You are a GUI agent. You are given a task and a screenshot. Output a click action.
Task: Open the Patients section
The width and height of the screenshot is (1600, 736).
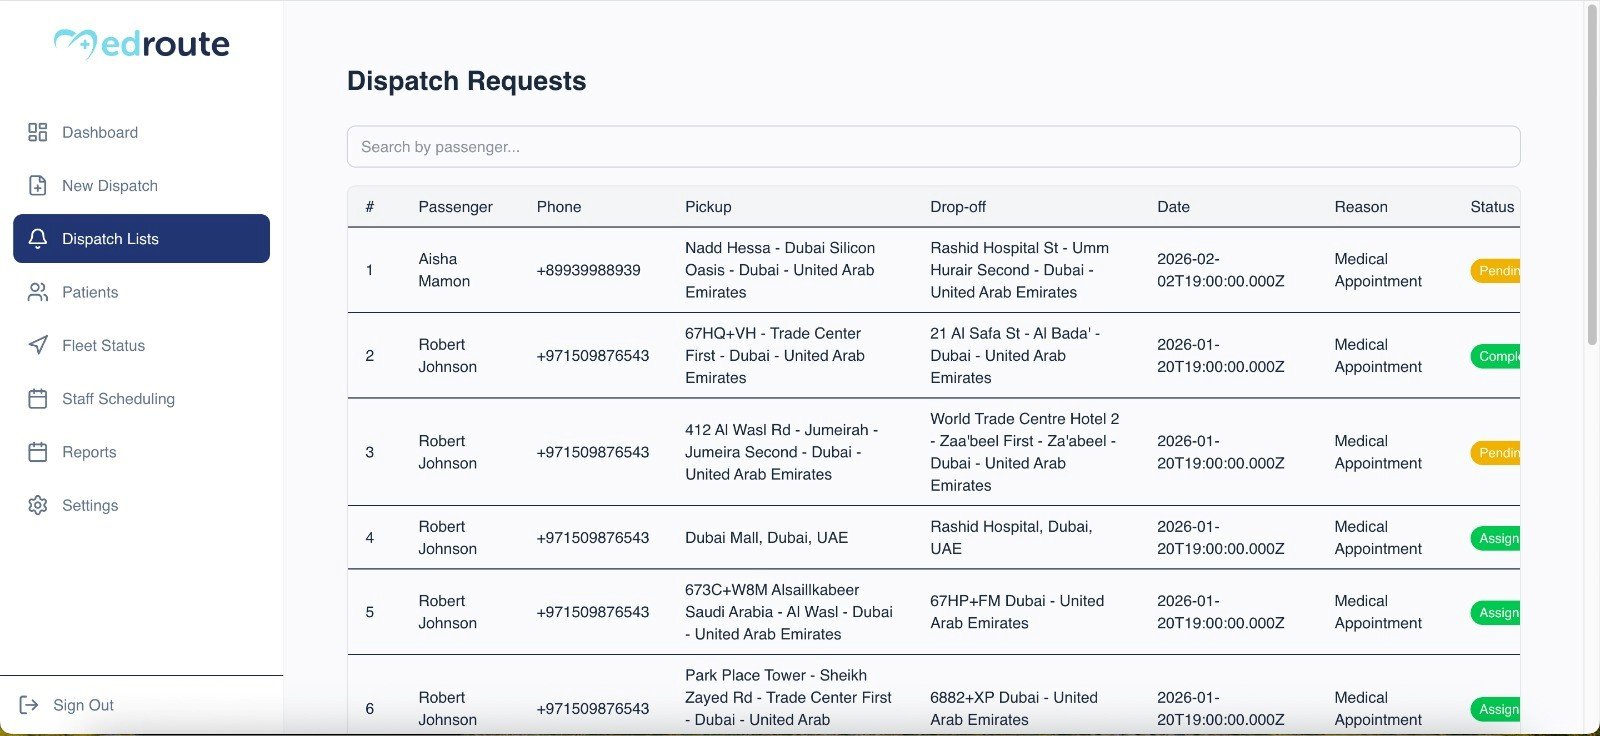click(141, 292)
